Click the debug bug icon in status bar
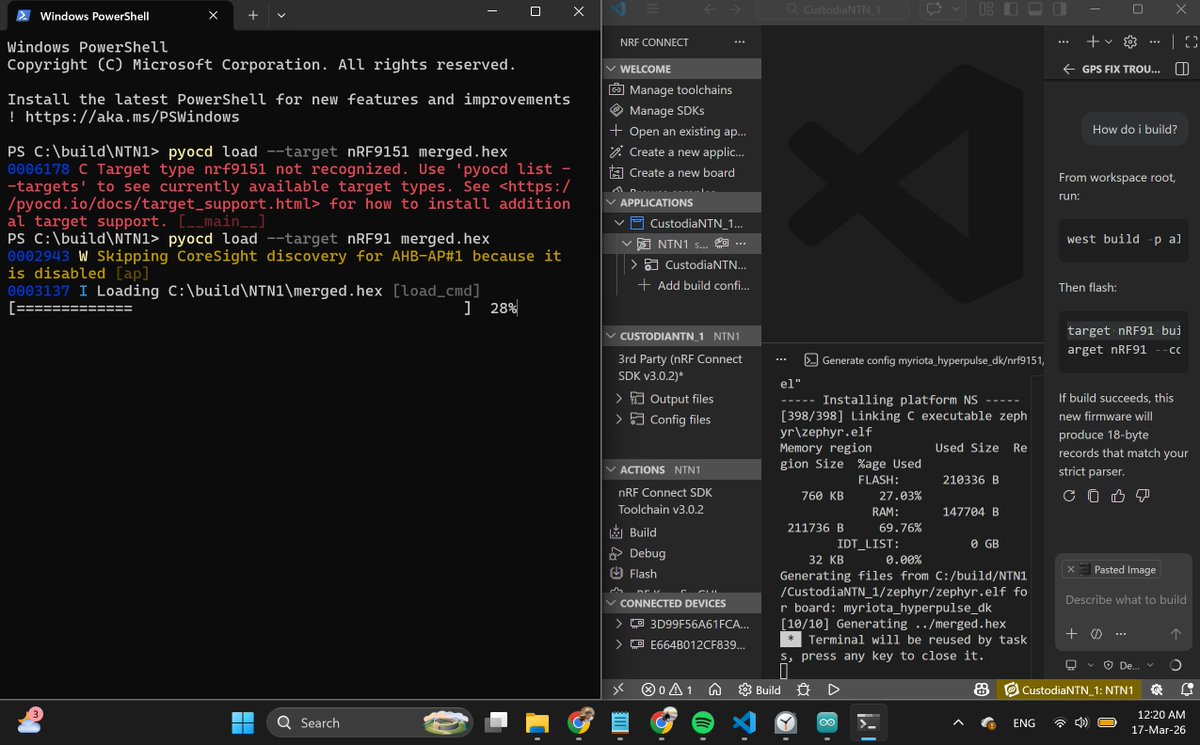 (x=806, y=689)
